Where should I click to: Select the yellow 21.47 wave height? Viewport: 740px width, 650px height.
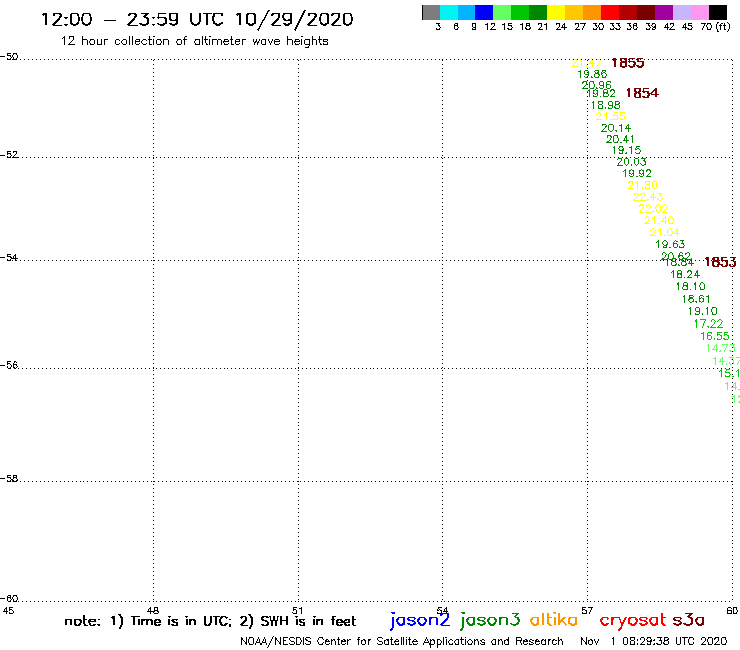click(x=587, y=63)
